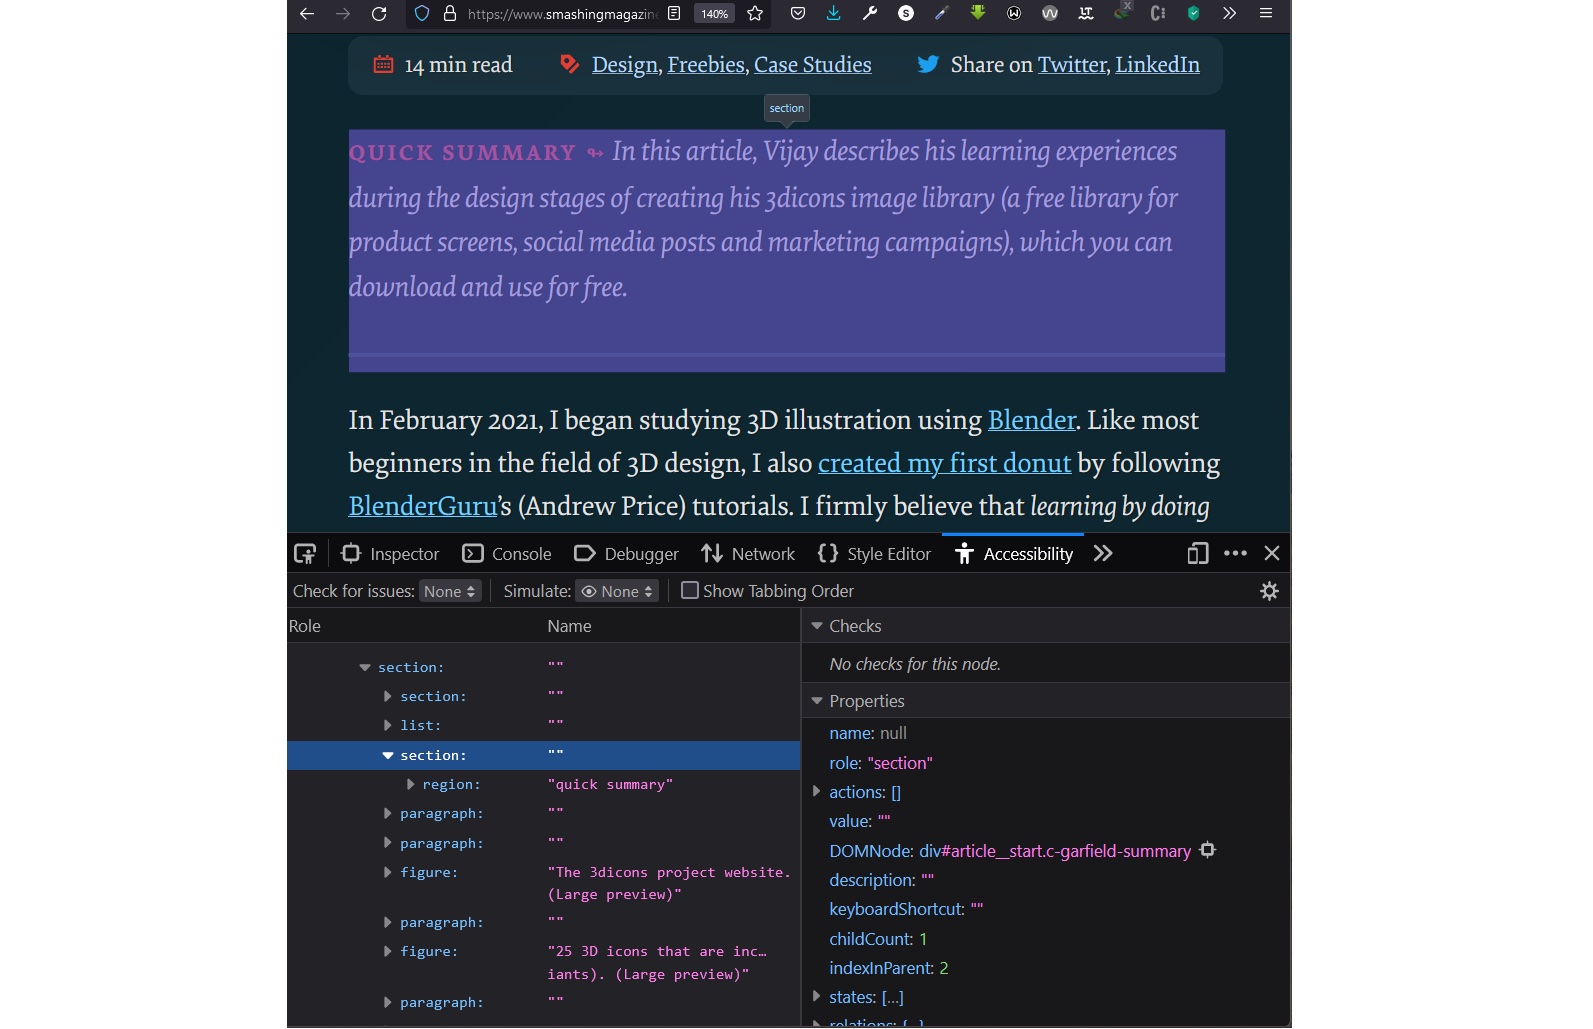The image size is (1593, 1029).
Task: Collapse the top section tree node
Action: click(x=365, y=667)
